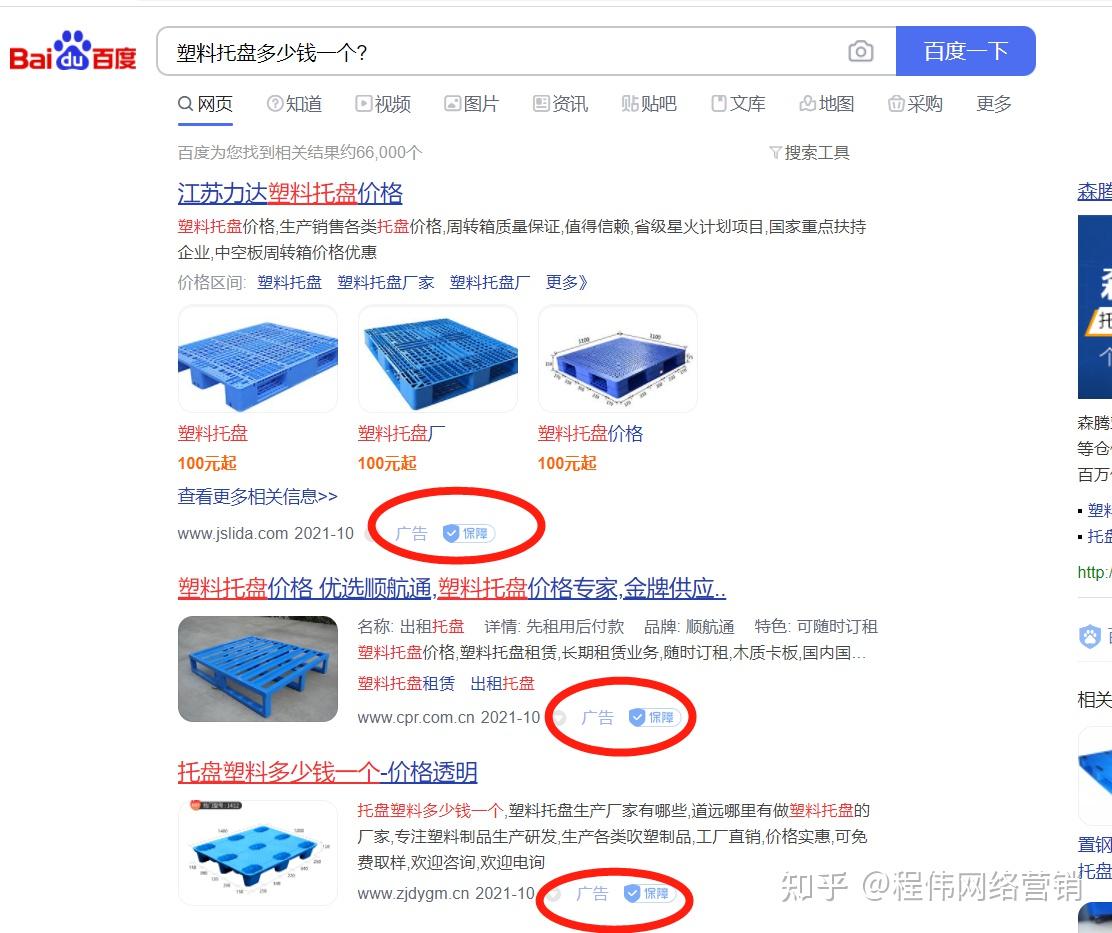Click the search query input field
This screenshot has height=933, width=1112.
pos(504,51)
